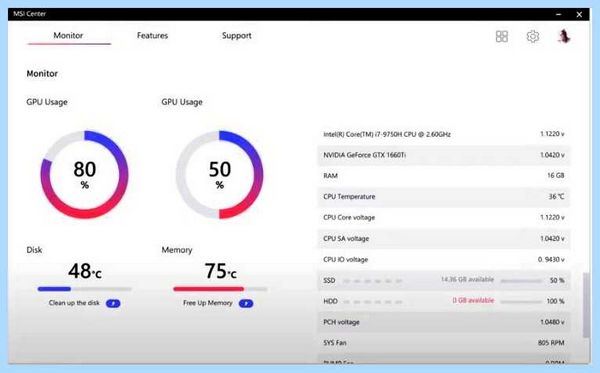
Task: Select the CPU SA voltage row
Action: (444, 238)
